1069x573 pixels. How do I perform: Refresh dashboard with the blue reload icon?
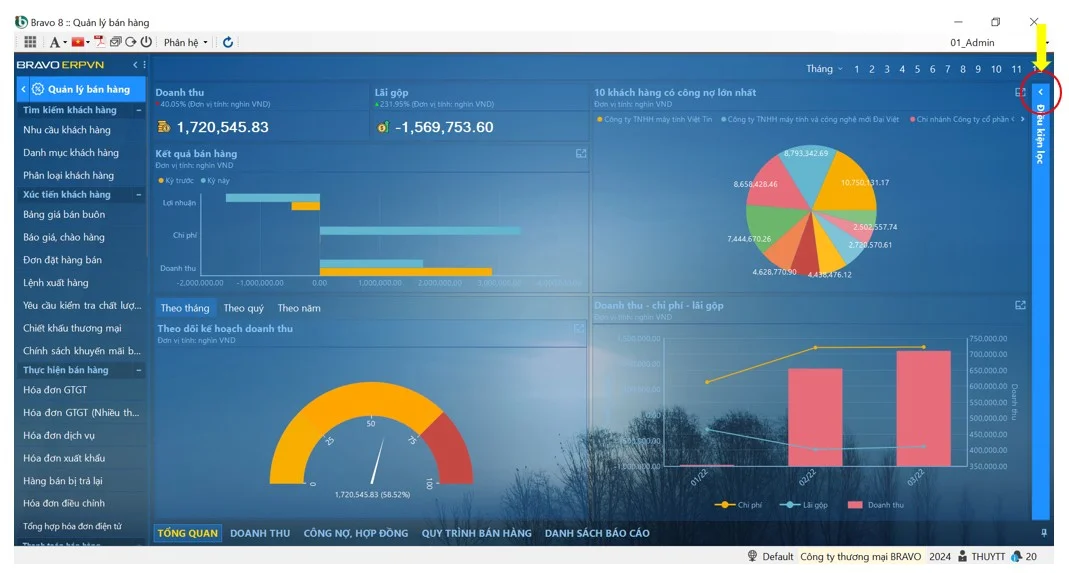tap(228, 42)
